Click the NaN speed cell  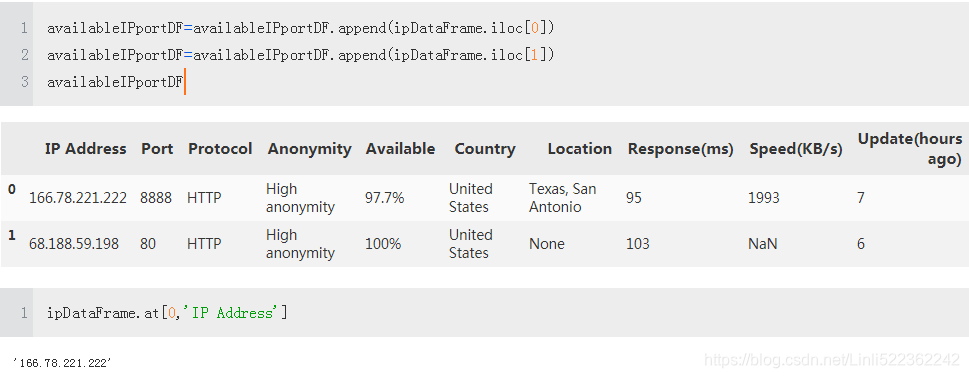pyautogui.click(x=763, y=244)
